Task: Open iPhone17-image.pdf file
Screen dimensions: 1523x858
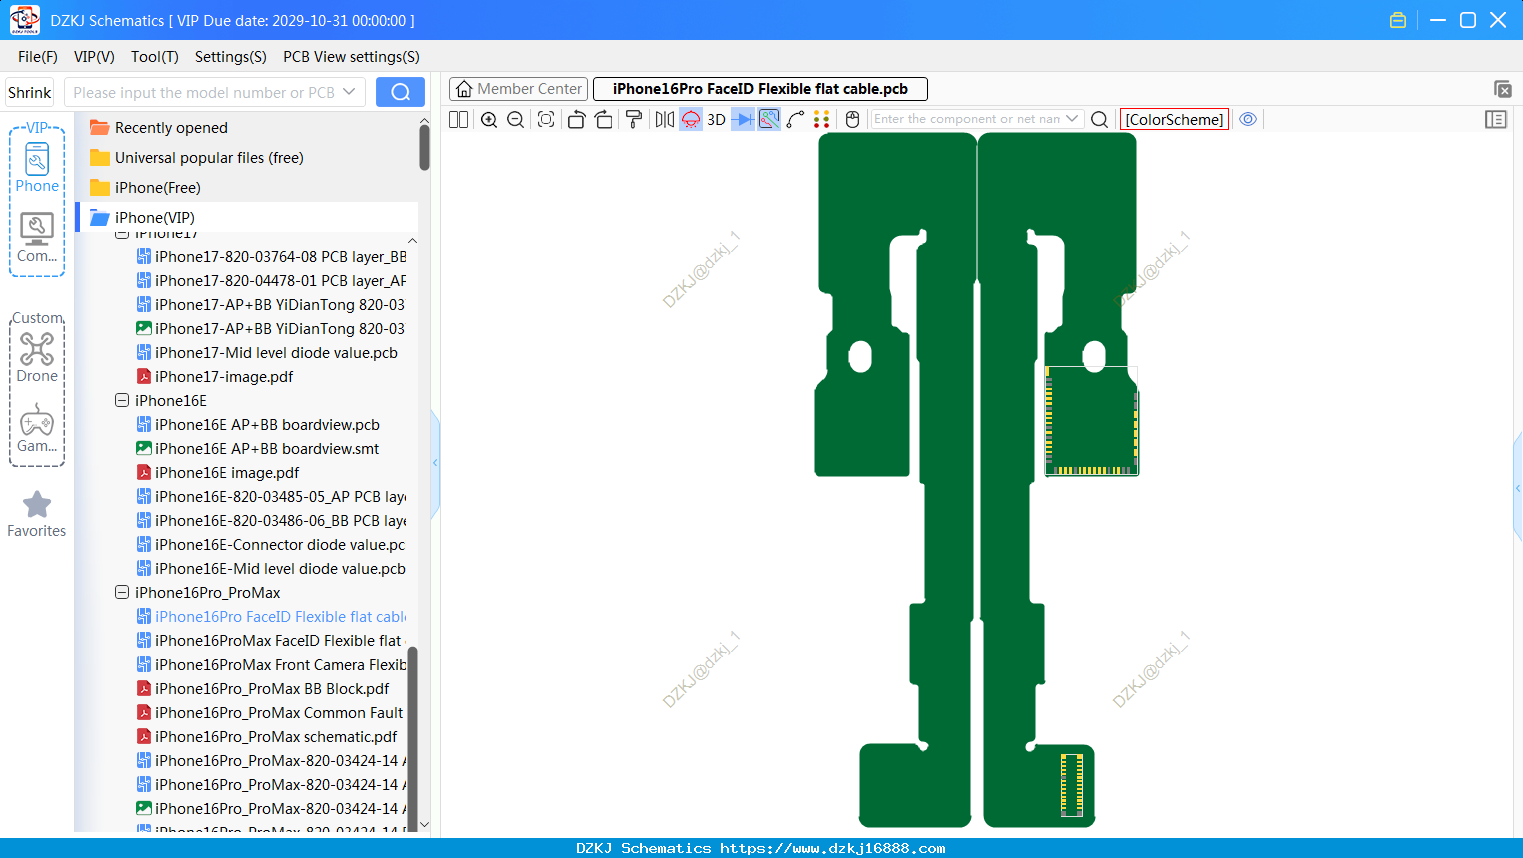Action: pyautogui.click(x=224, y=376)
